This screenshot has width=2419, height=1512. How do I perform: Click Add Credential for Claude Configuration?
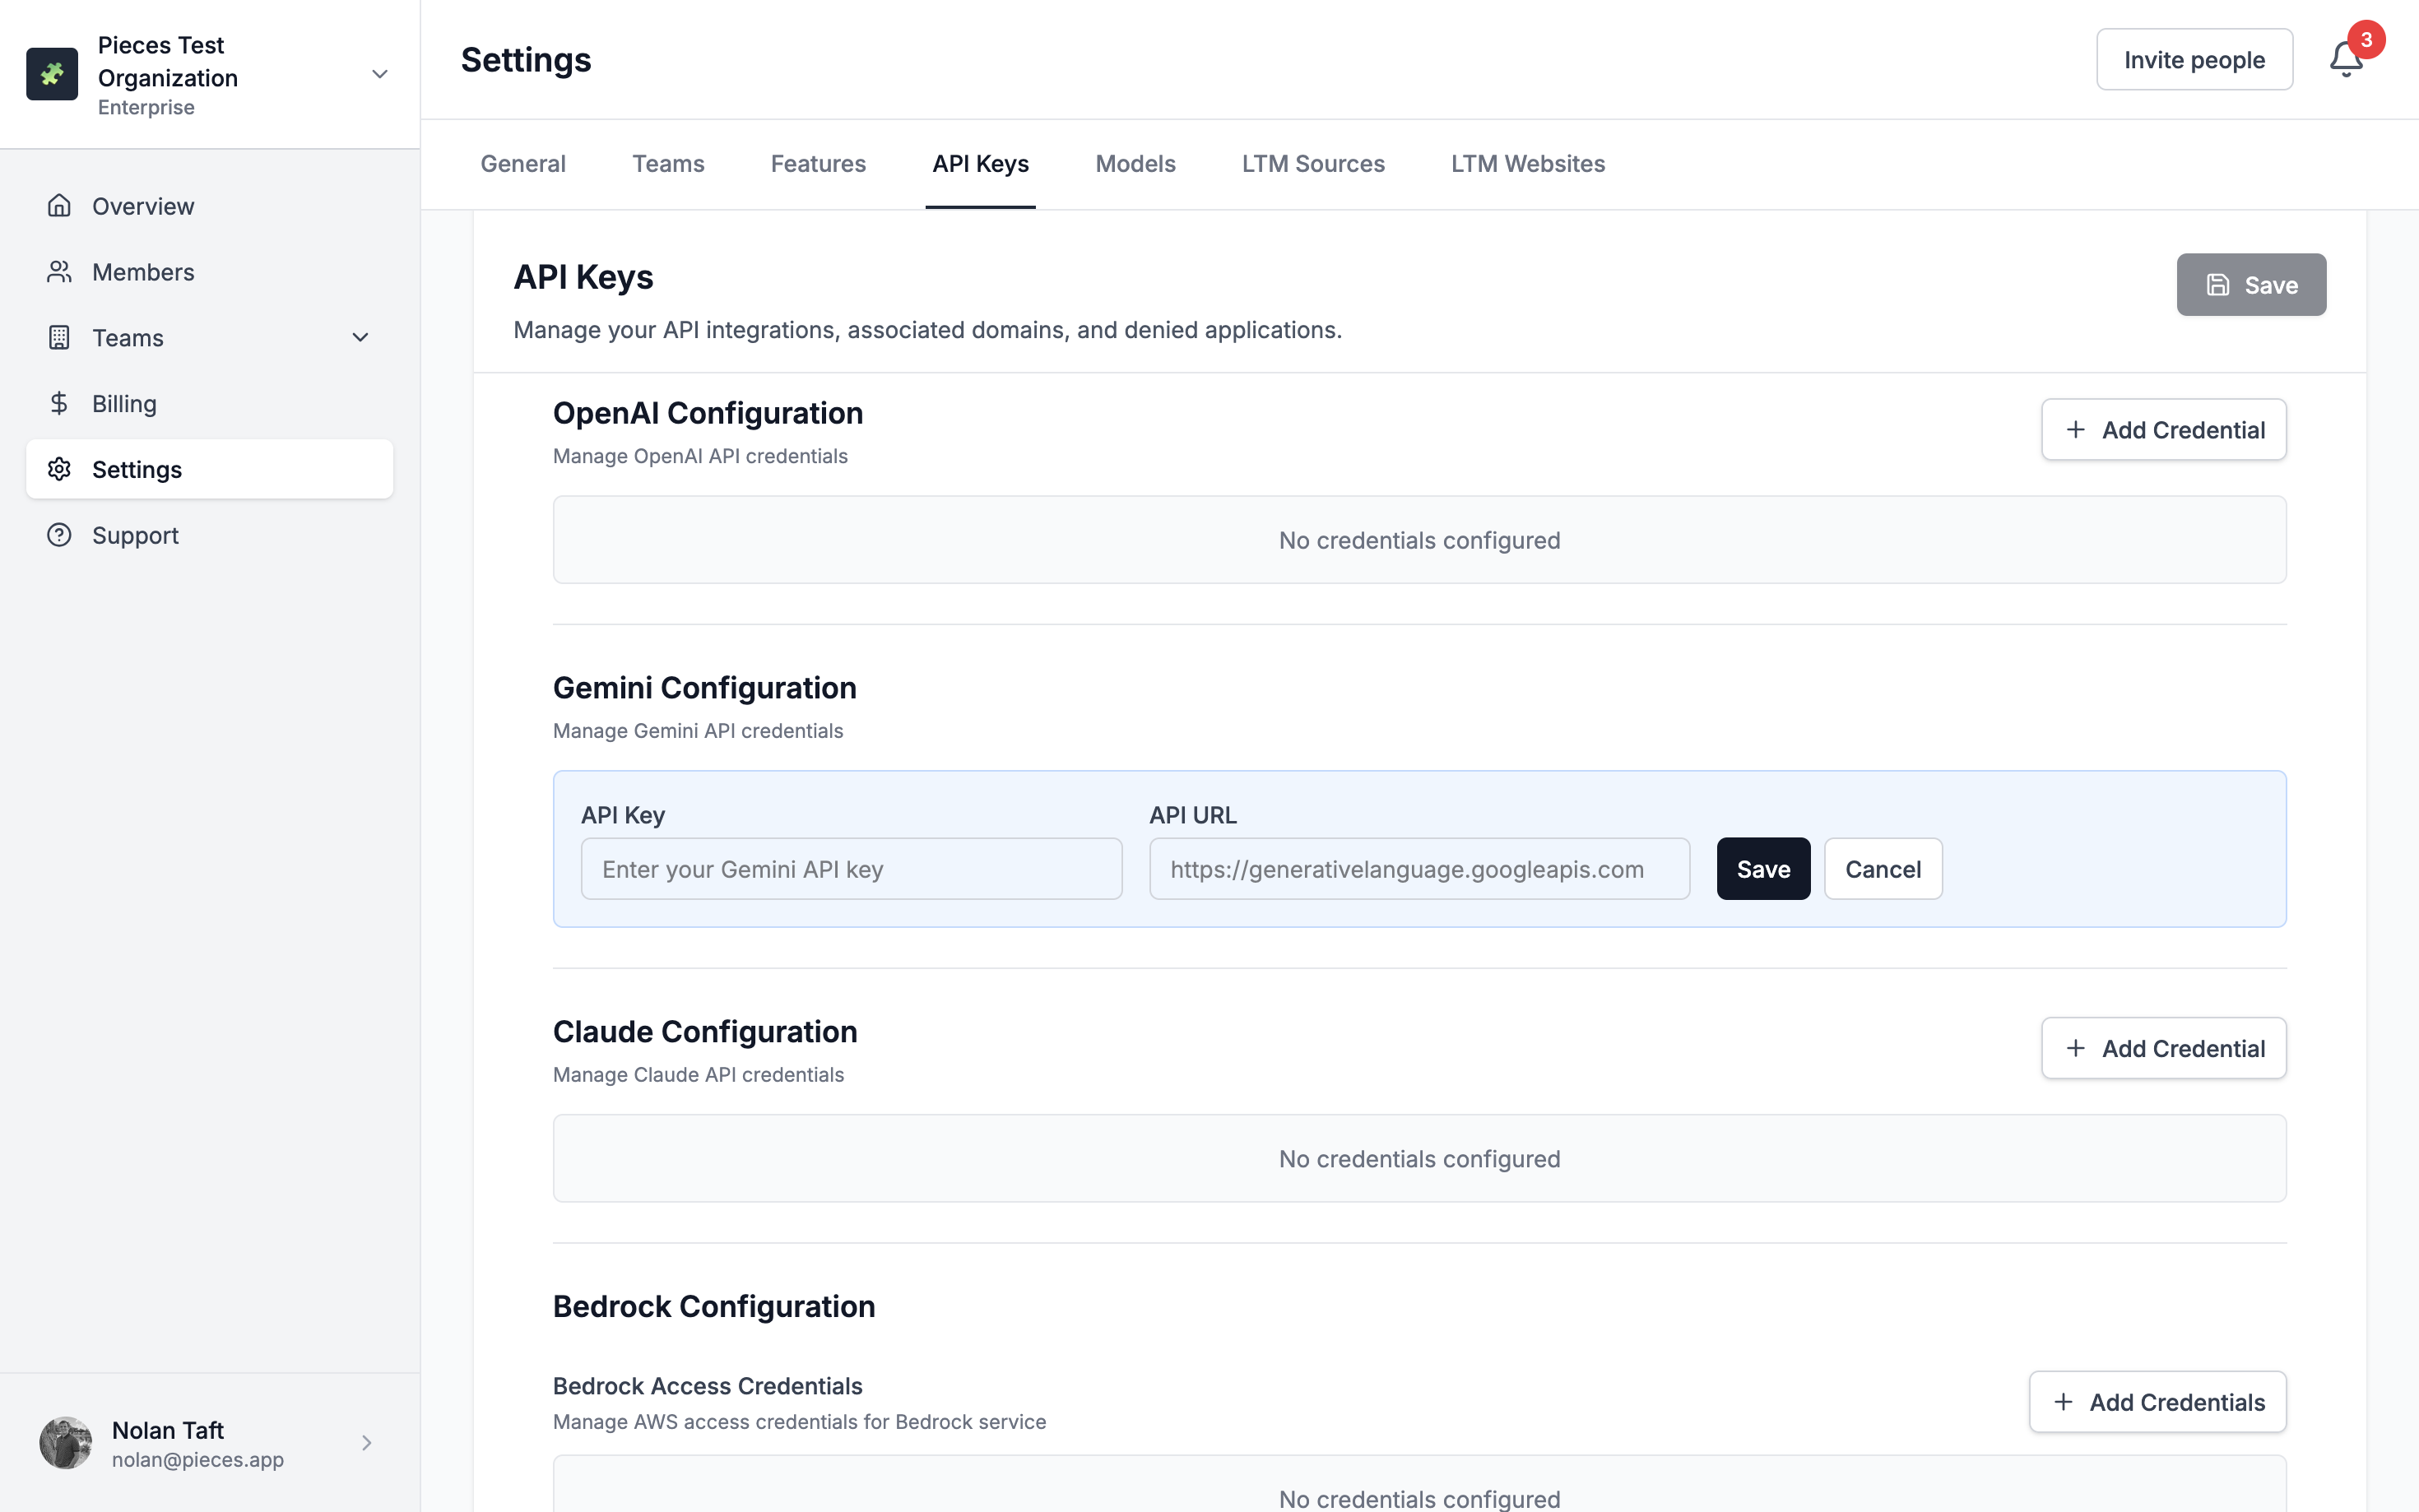(x=2163, y=1048)
